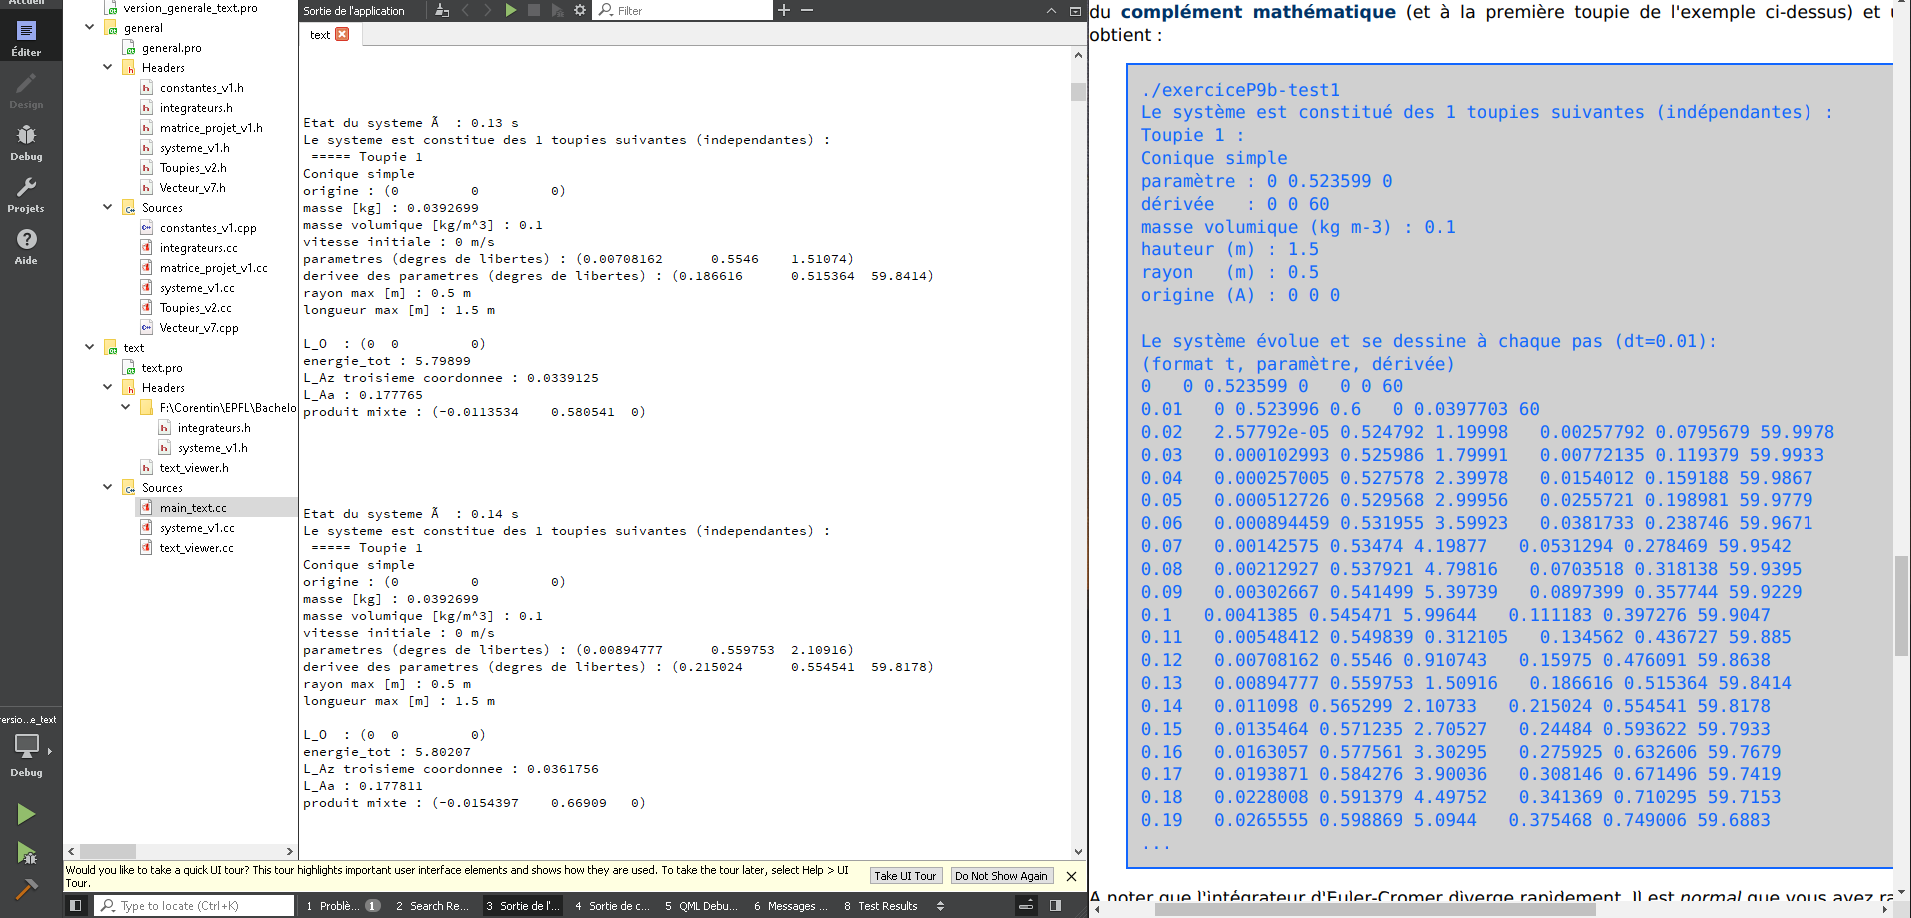Open the 8 Test Results pane
Viewport: 1911px width, 918px height.
pyautogui.click(x=881, y=905)
